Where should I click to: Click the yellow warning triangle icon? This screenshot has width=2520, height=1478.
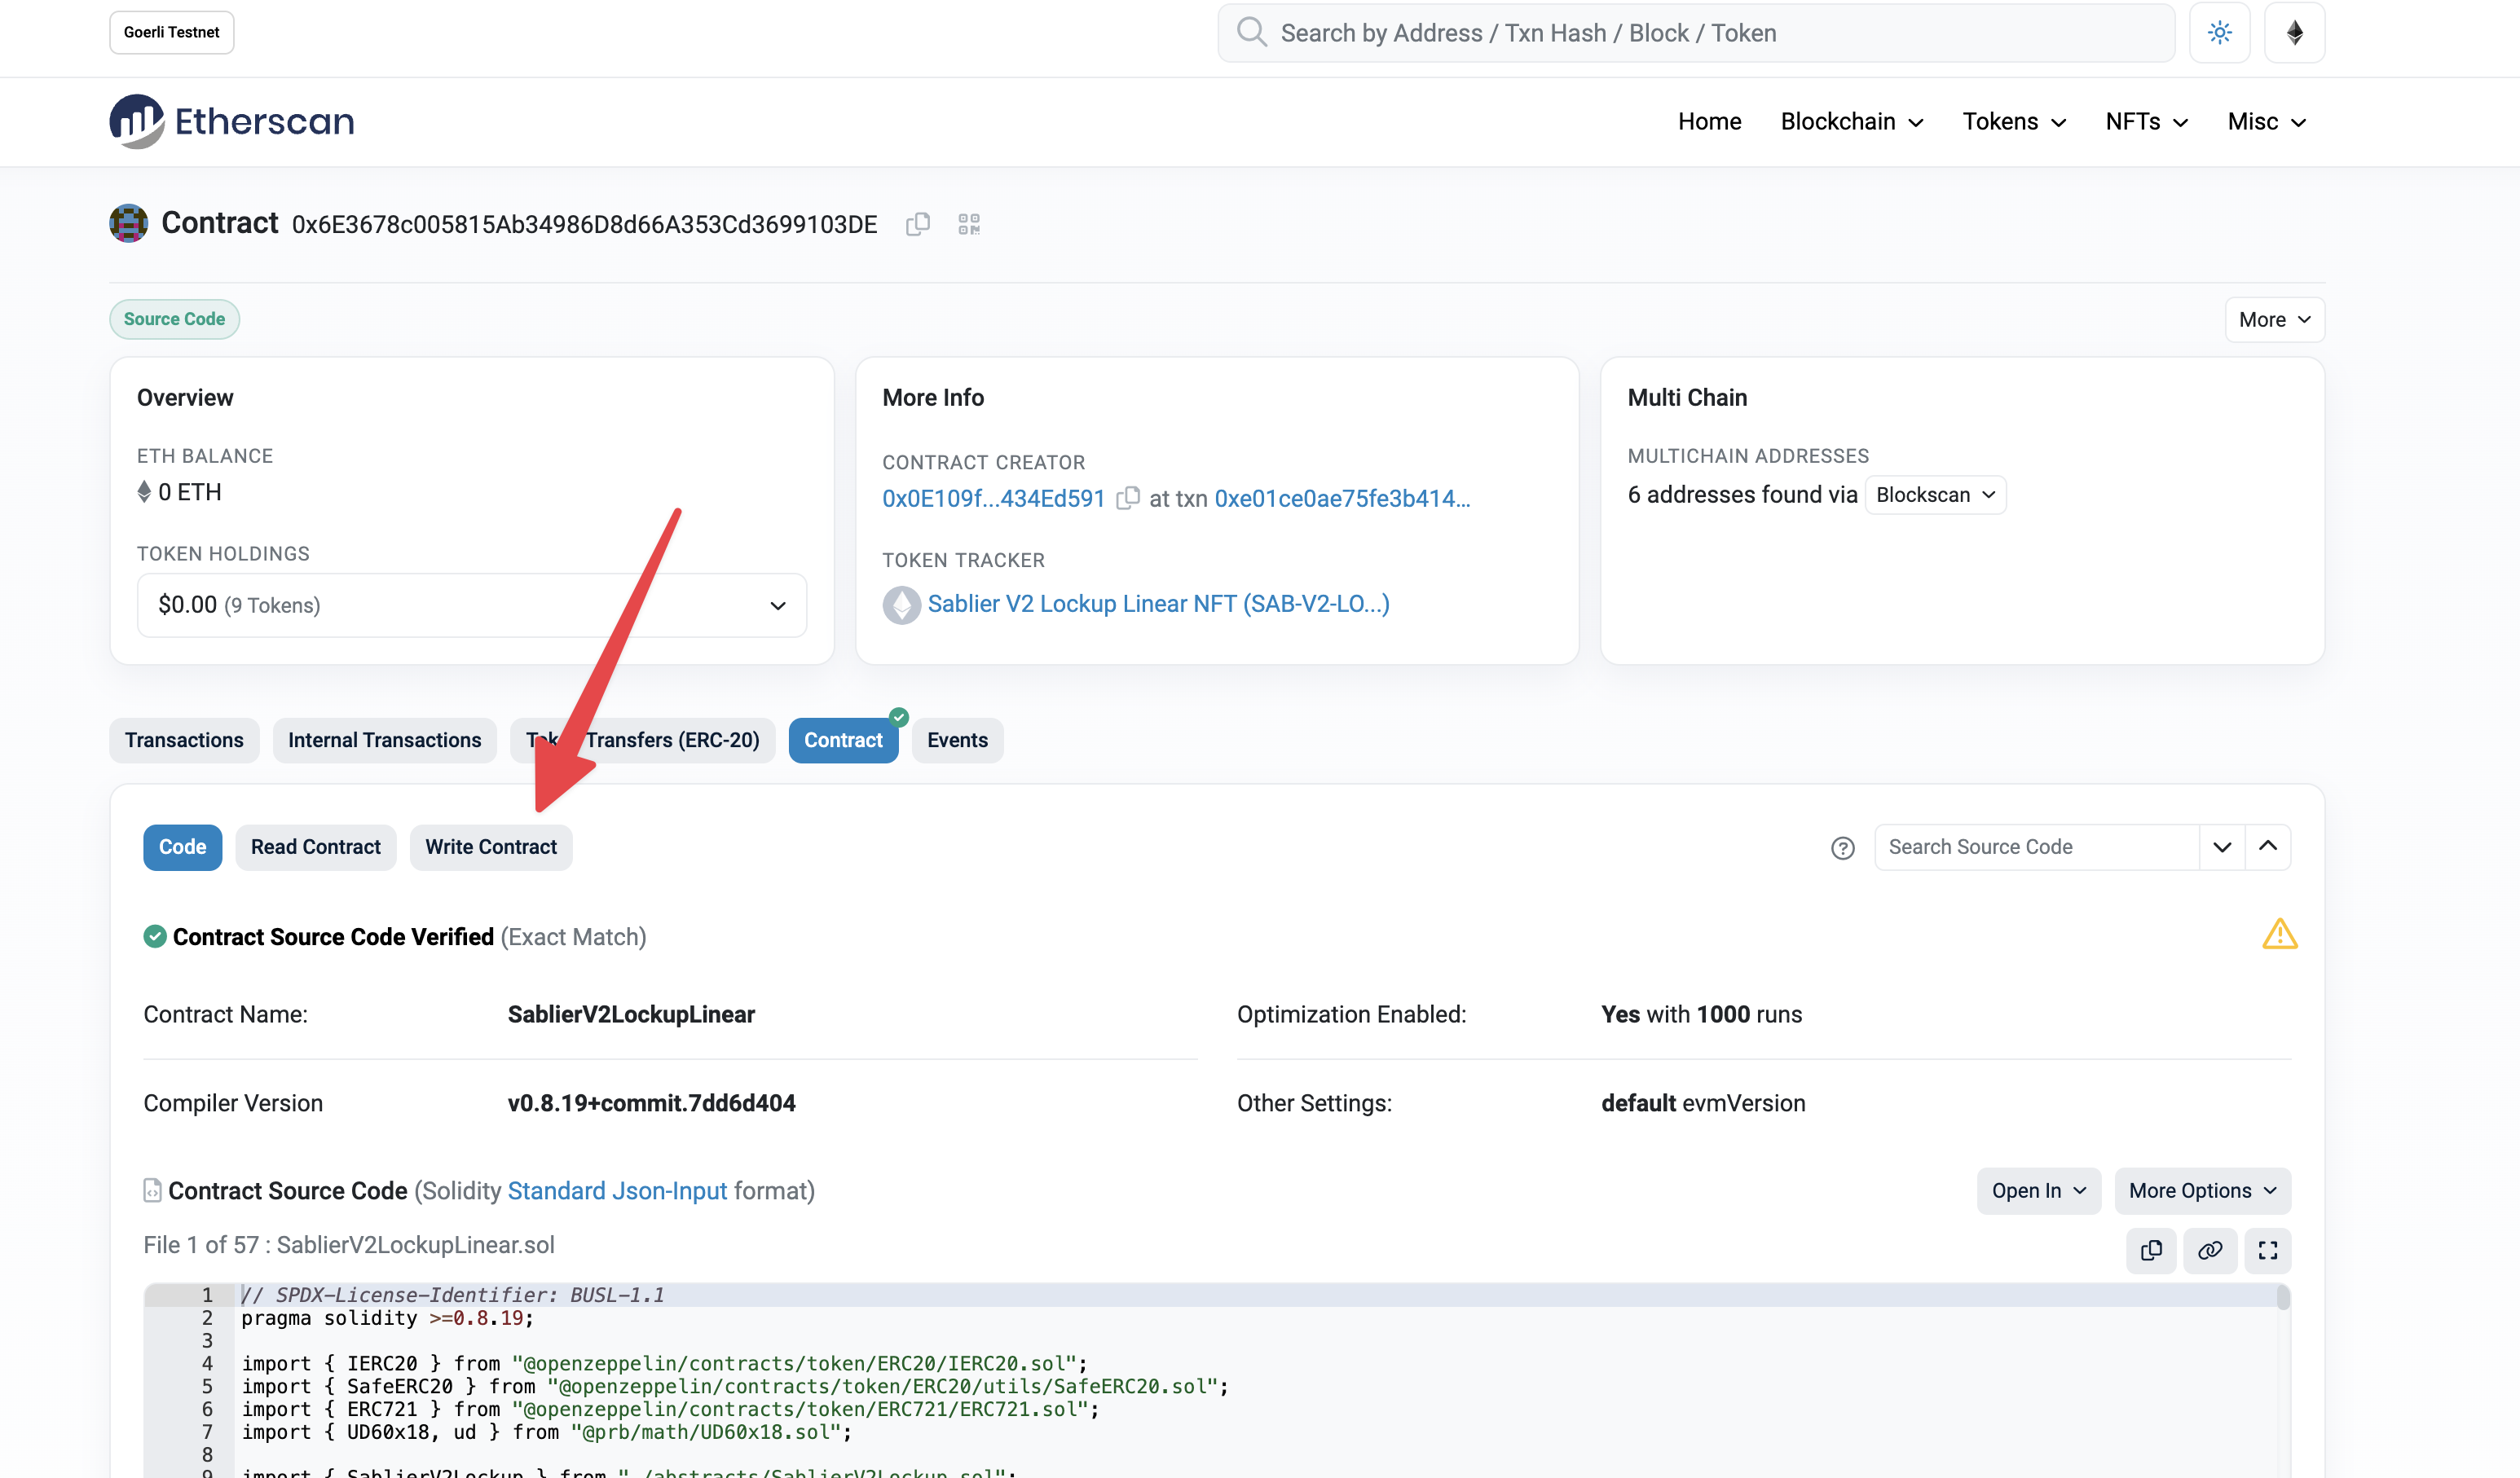click(2279, 935)
